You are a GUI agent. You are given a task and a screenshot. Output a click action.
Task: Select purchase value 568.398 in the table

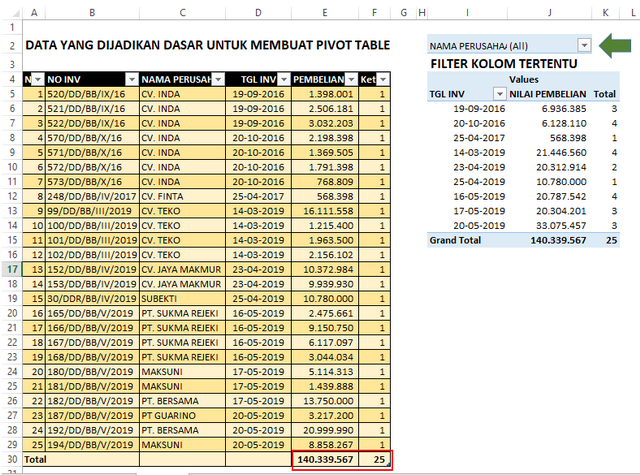coord(325,196)
